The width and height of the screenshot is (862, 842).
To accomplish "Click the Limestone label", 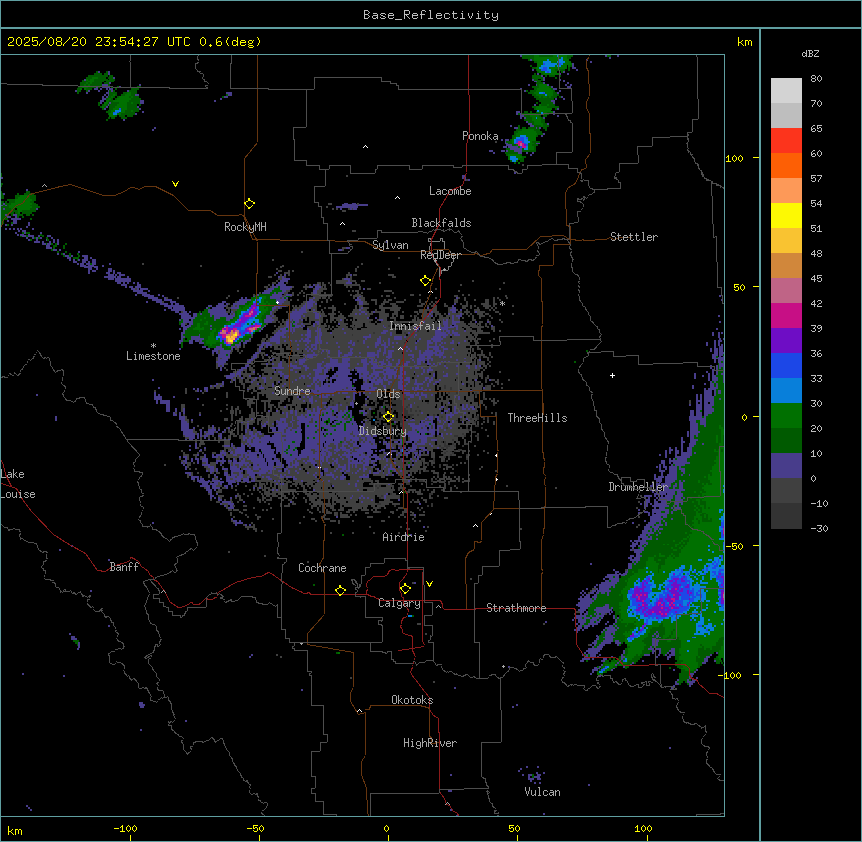I will (153, 356).
